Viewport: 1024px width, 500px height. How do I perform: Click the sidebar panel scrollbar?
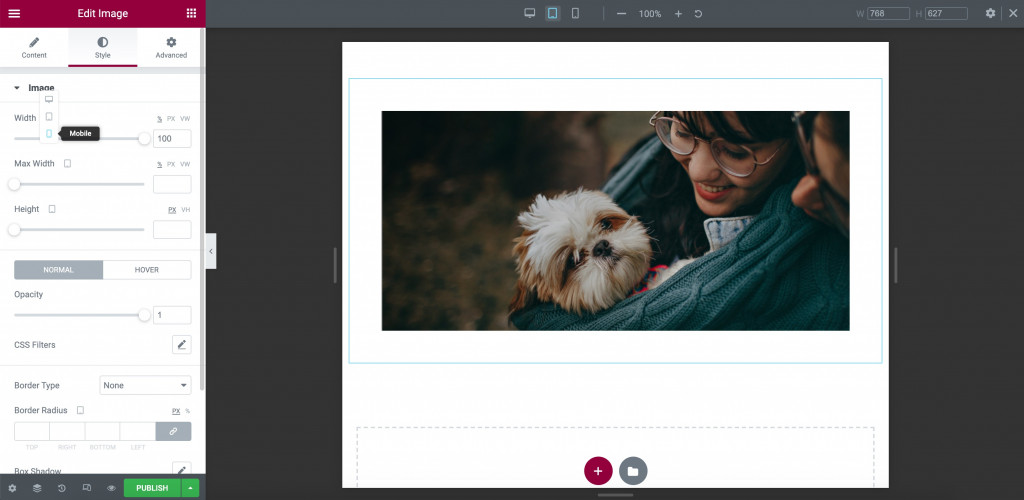point(202,209)
